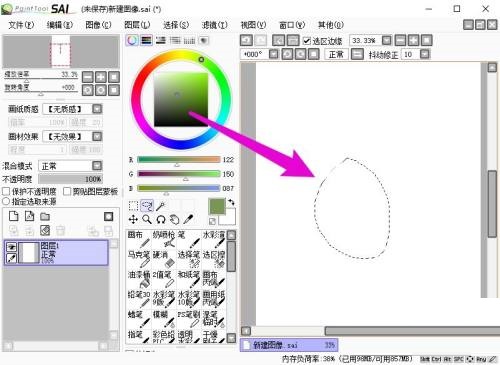
Task: Open the 混合模式 dropdown
Action: [97, 166]
